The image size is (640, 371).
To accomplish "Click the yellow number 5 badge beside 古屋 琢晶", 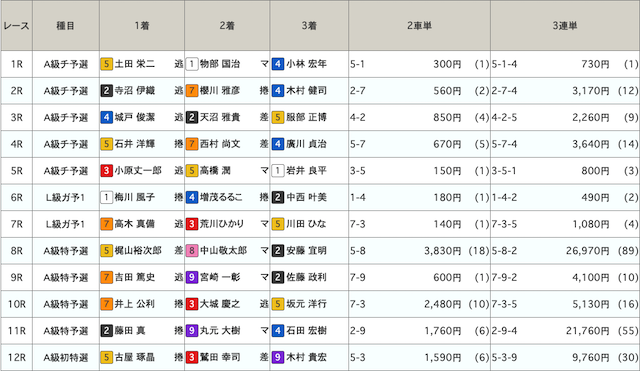I will coord(107,358).
